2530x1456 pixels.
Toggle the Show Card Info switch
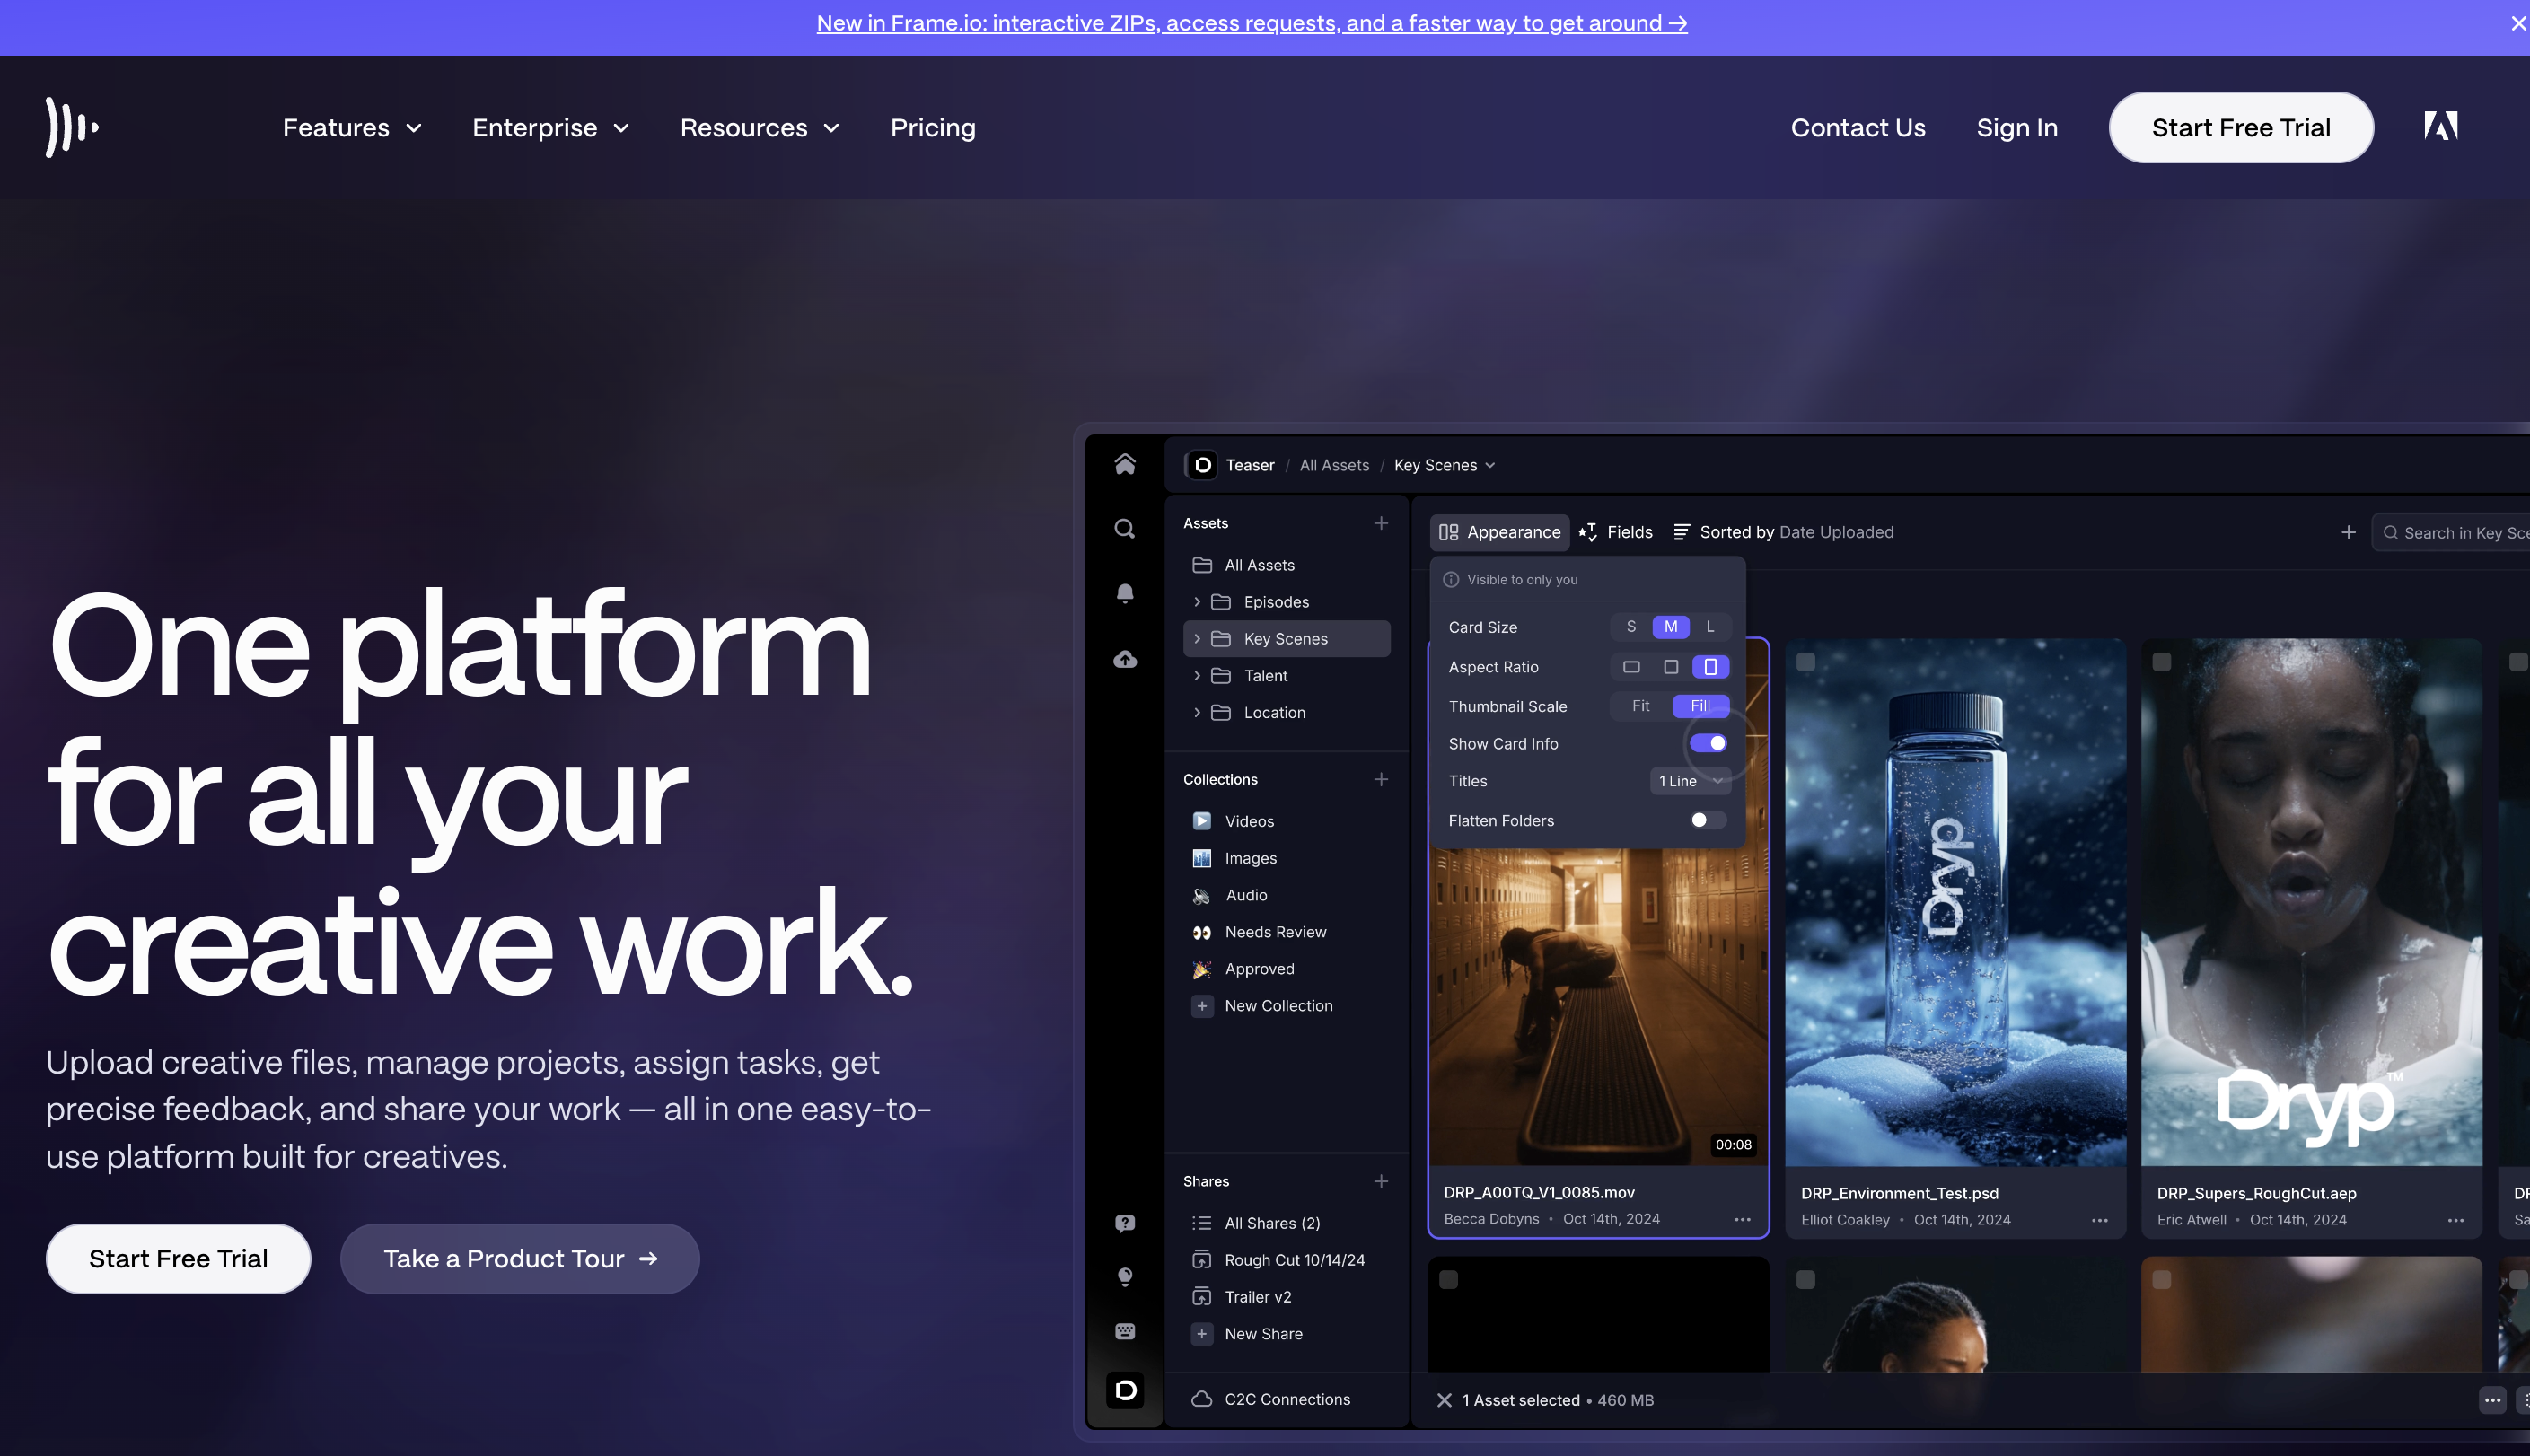(1708, 743)
